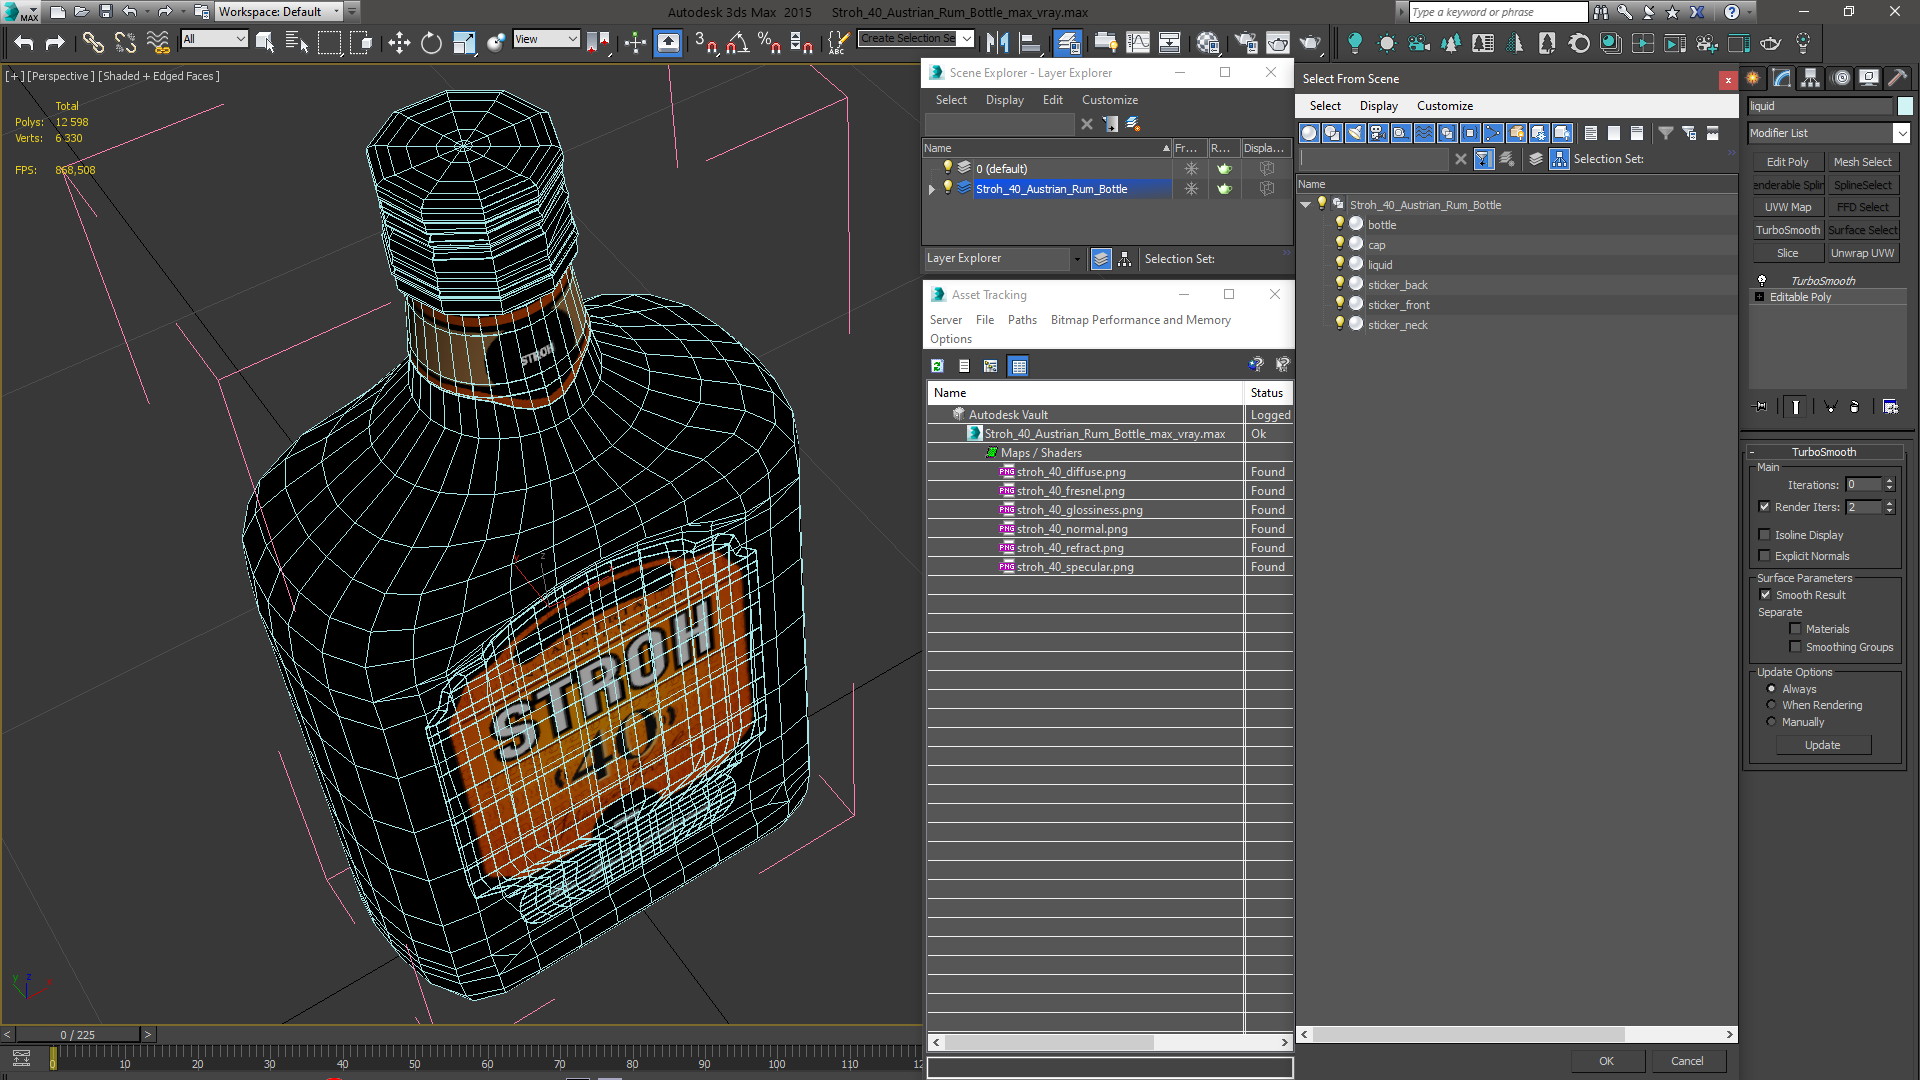1920x1080 pixels.
Task: Open the Hierarchy command panel tab
Action: (x=1811, y=78)
